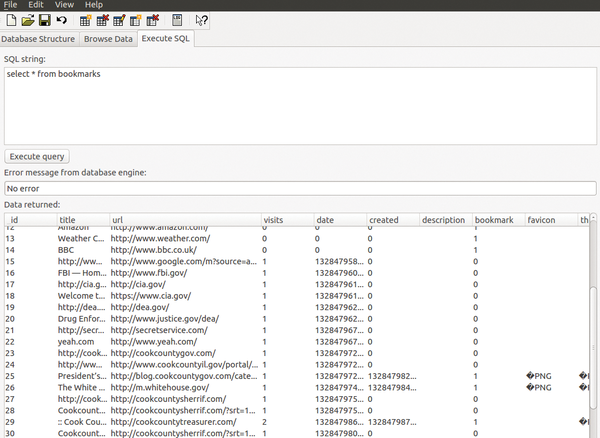The image size is (600, 438).
Task: Switch to the Database Structure tab
Action: pyautogui.click(x=38, y=39)
